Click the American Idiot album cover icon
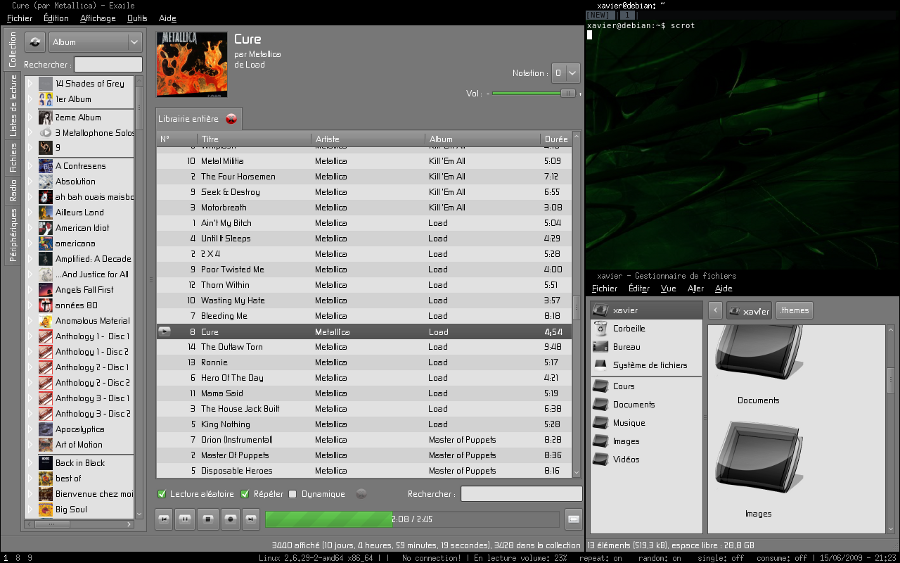900x563 pixels. 46,228
